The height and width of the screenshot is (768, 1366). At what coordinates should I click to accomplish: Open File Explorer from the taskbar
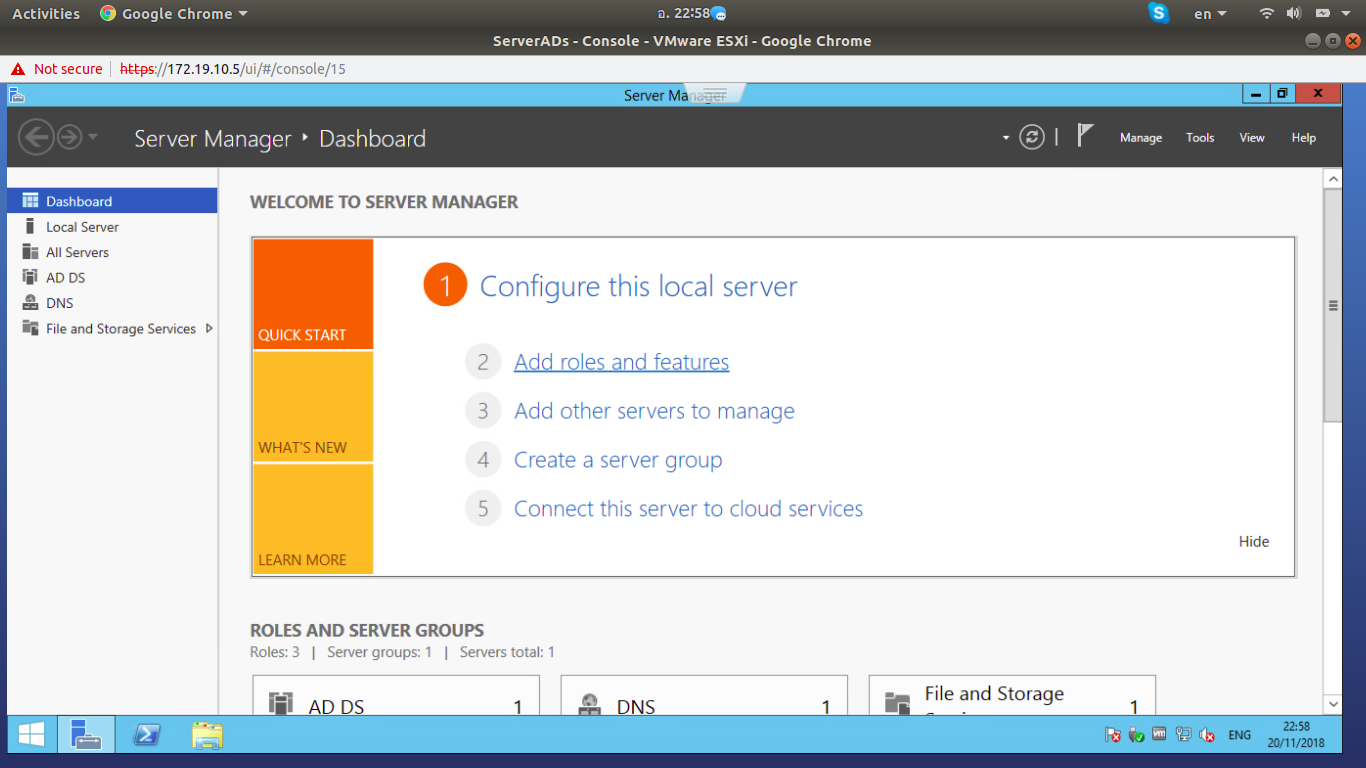tap(207, 735)
